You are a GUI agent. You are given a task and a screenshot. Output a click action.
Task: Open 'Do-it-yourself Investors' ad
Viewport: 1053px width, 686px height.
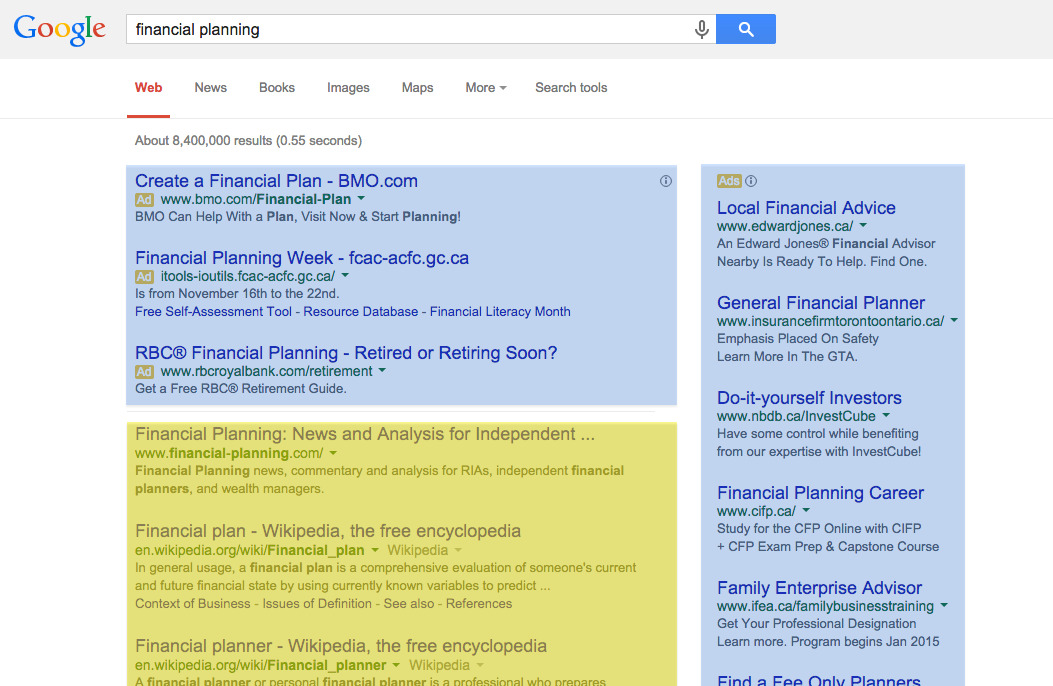(809, 398)
